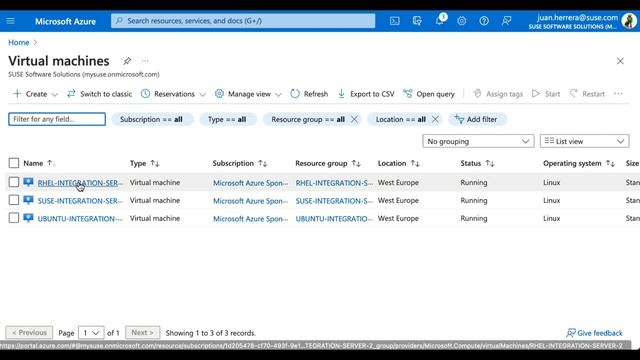This screenshot has height=360, width=640.
Task: Open the Location == all filter pill
Action: pos(400,119)
